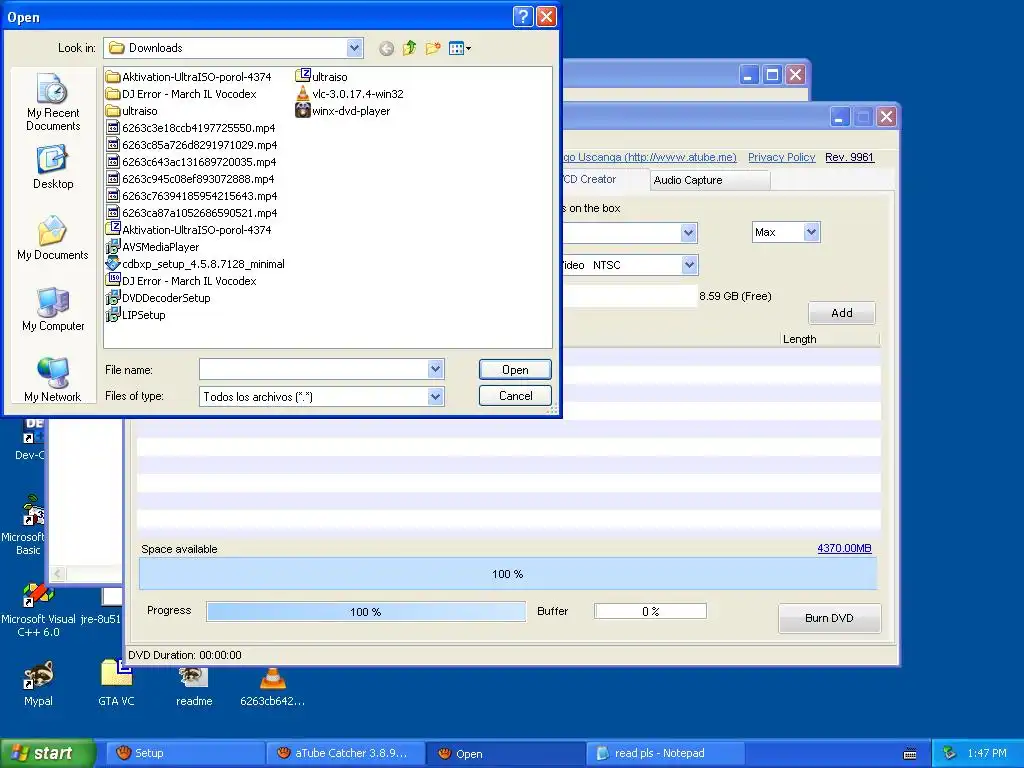
Task: Click the Open button in dialog
Action: [x=515, y=370]
